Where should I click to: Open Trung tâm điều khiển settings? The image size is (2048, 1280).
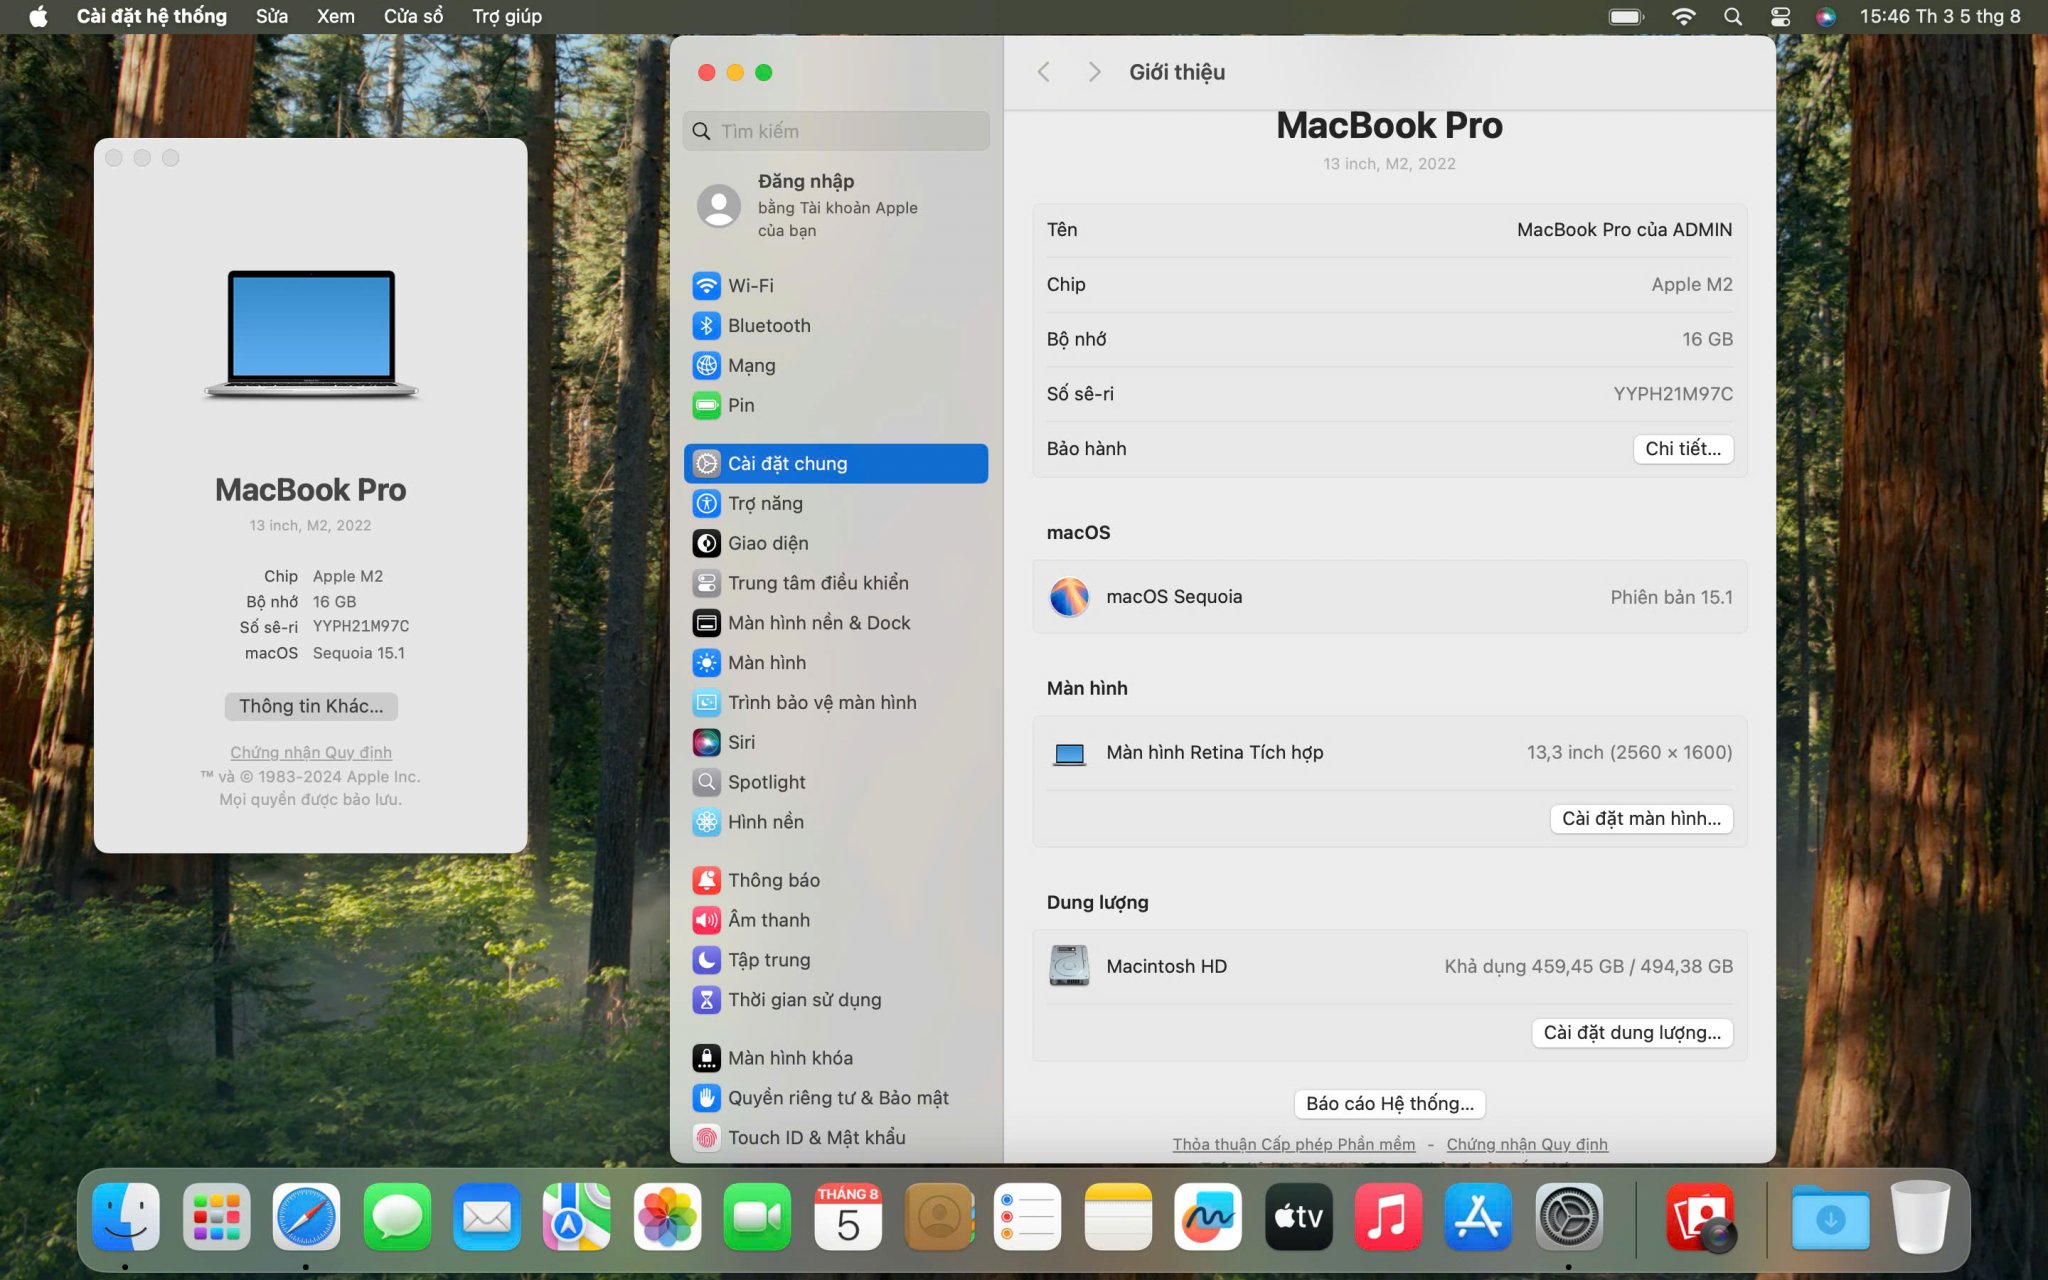[836, 582]
